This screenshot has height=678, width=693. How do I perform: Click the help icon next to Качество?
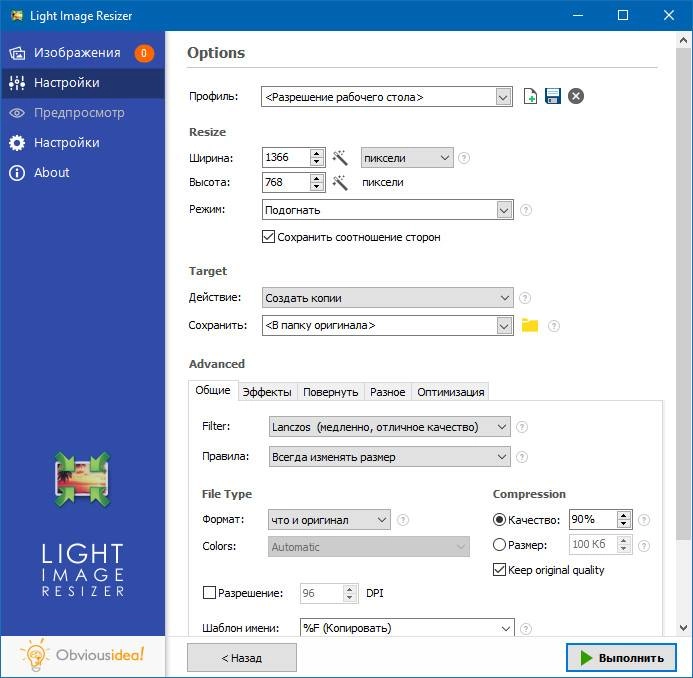coord(644,520)
